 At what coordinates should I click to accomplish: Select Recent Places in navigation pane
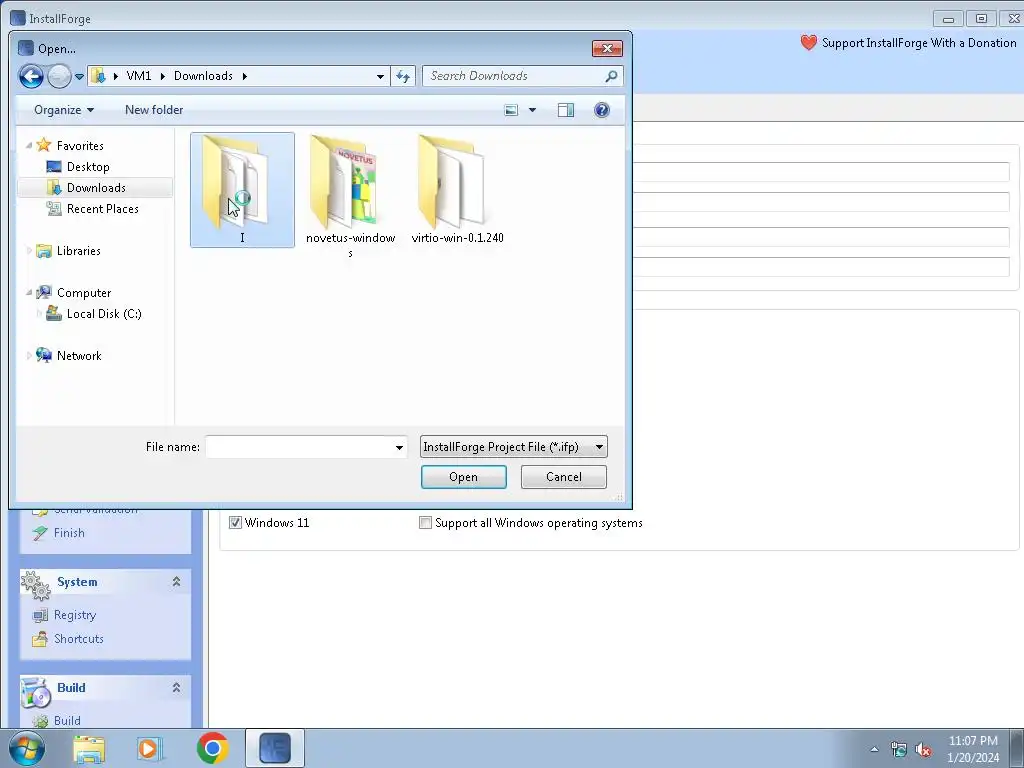point(102,209)
